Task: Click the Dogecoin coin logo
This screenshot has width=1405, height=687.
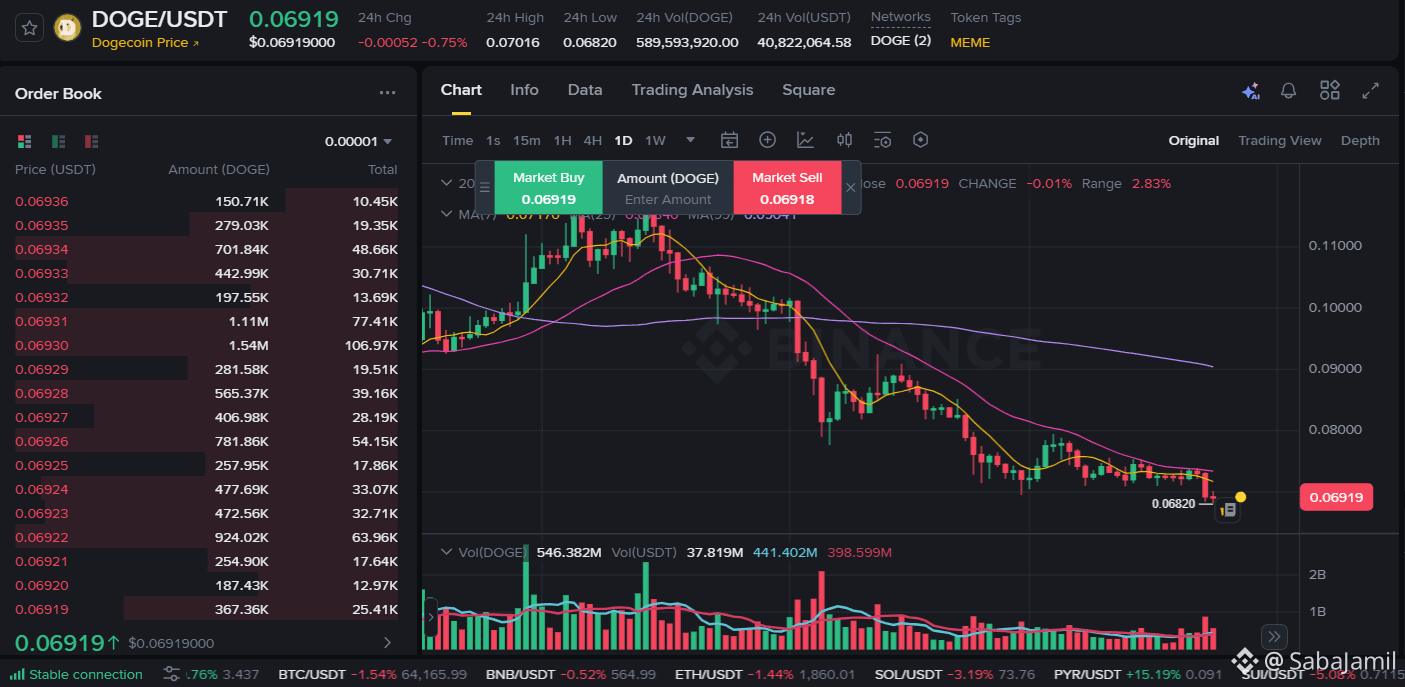Action: click(x=67, y=28)
